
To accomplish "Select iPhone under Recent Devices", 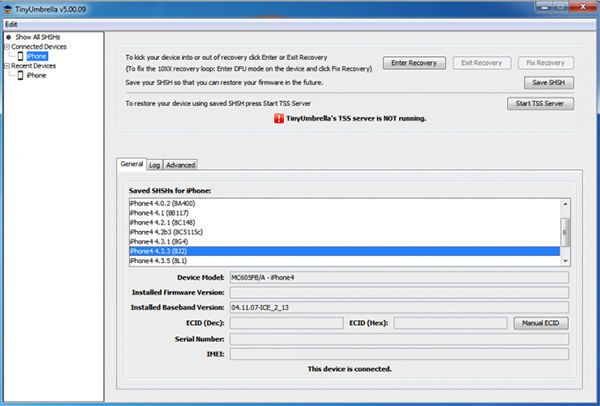I will pyautogui.click(x=37, y=75).
